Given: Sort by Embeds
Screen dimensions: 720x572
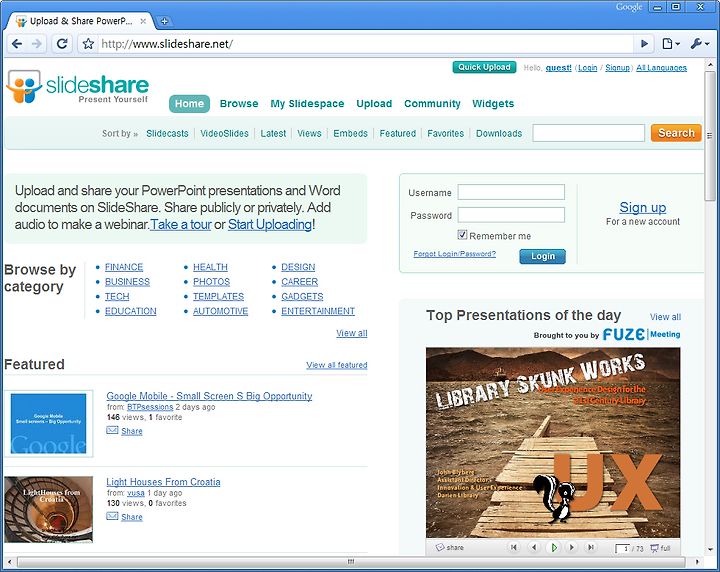Looking at the screenshot, I should [x=350, y=134].
